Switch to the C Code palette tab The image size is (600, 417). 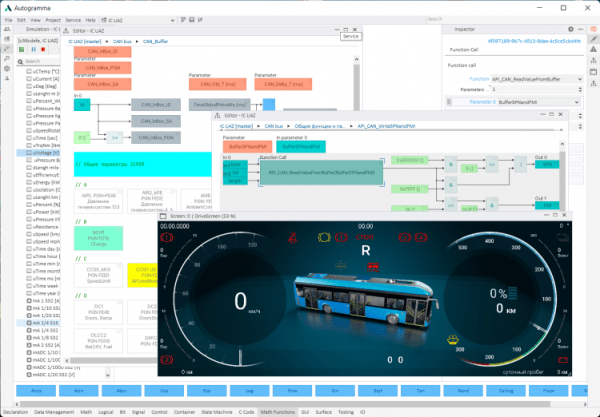pyautogui.click(x=246, y=412)
